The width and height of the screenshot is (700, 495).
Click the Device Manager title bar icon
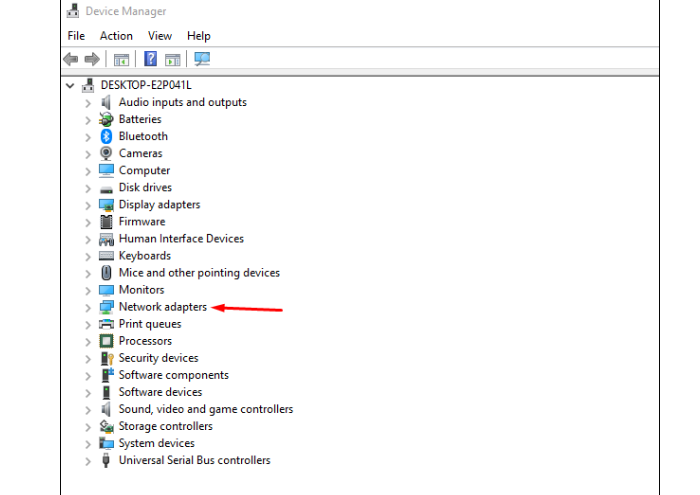[73, 11]
